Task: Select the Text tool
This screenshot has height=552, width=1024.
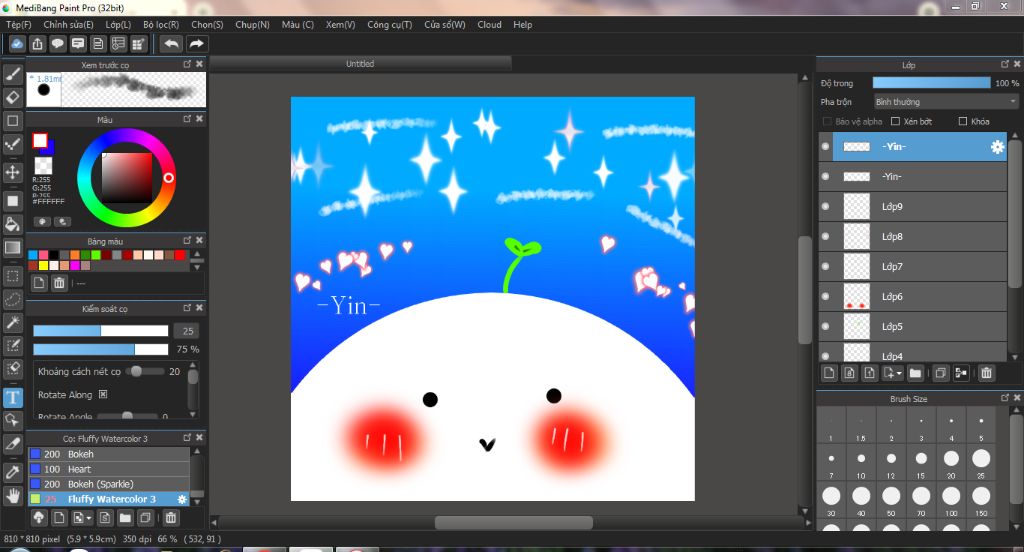Action: 12,397
